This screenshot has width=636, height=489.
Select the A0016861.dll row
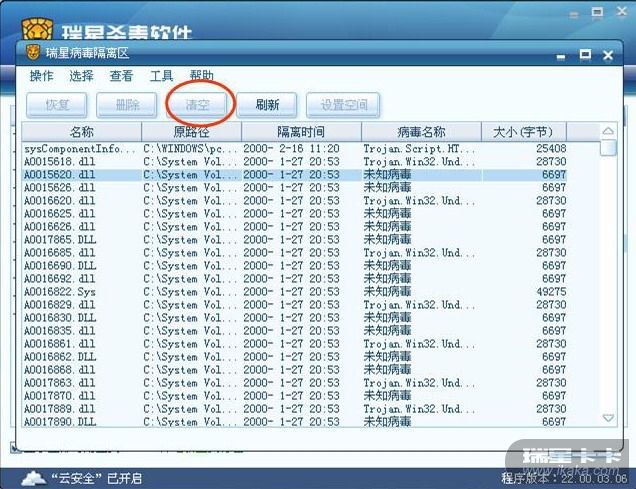(294, 343)
